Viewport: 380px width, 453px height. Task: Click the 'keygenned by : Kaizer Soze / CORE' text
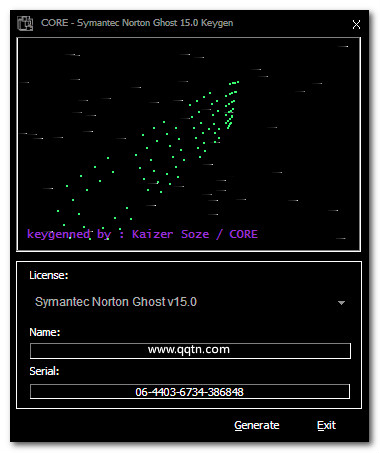[x=142, y=234]
